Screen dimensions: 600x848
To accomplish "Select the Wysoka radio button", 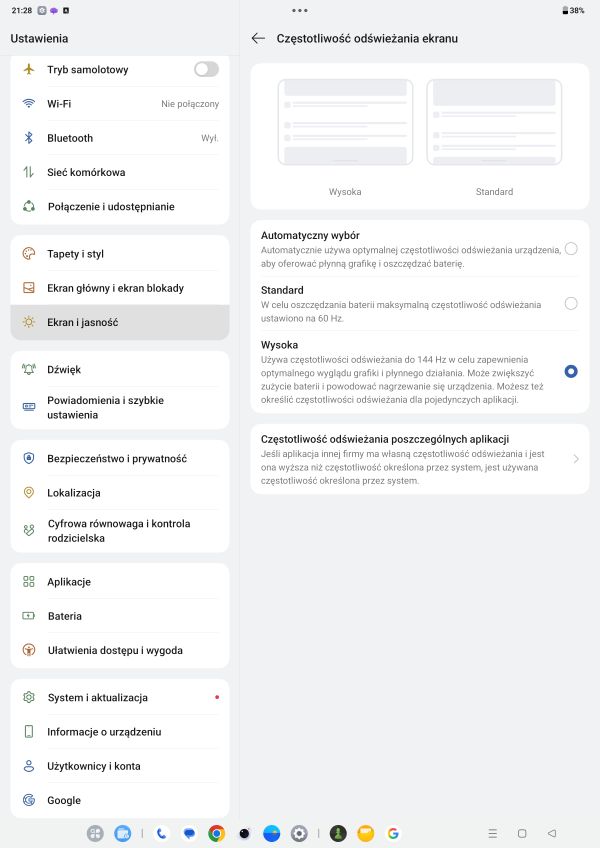I will click(571, 371).
